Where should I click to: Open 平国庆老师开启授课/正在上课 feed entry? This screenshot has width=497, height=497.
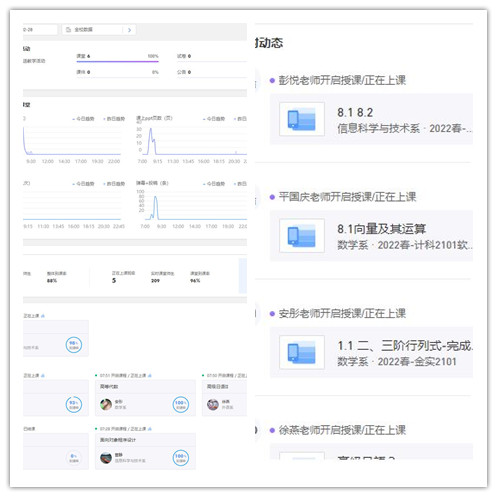(x=347, y=197)
